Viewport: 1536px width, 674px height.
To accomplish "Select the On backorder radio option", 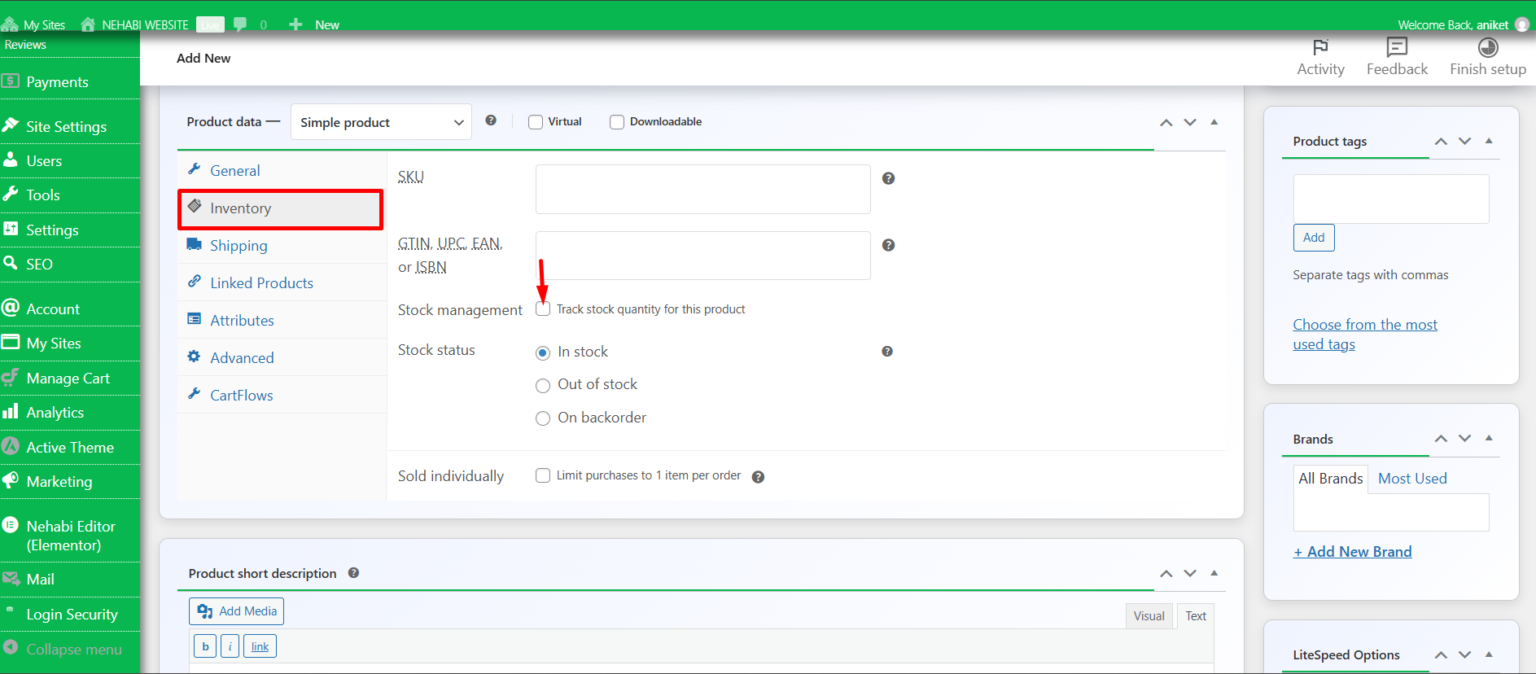I will [543, 418].
